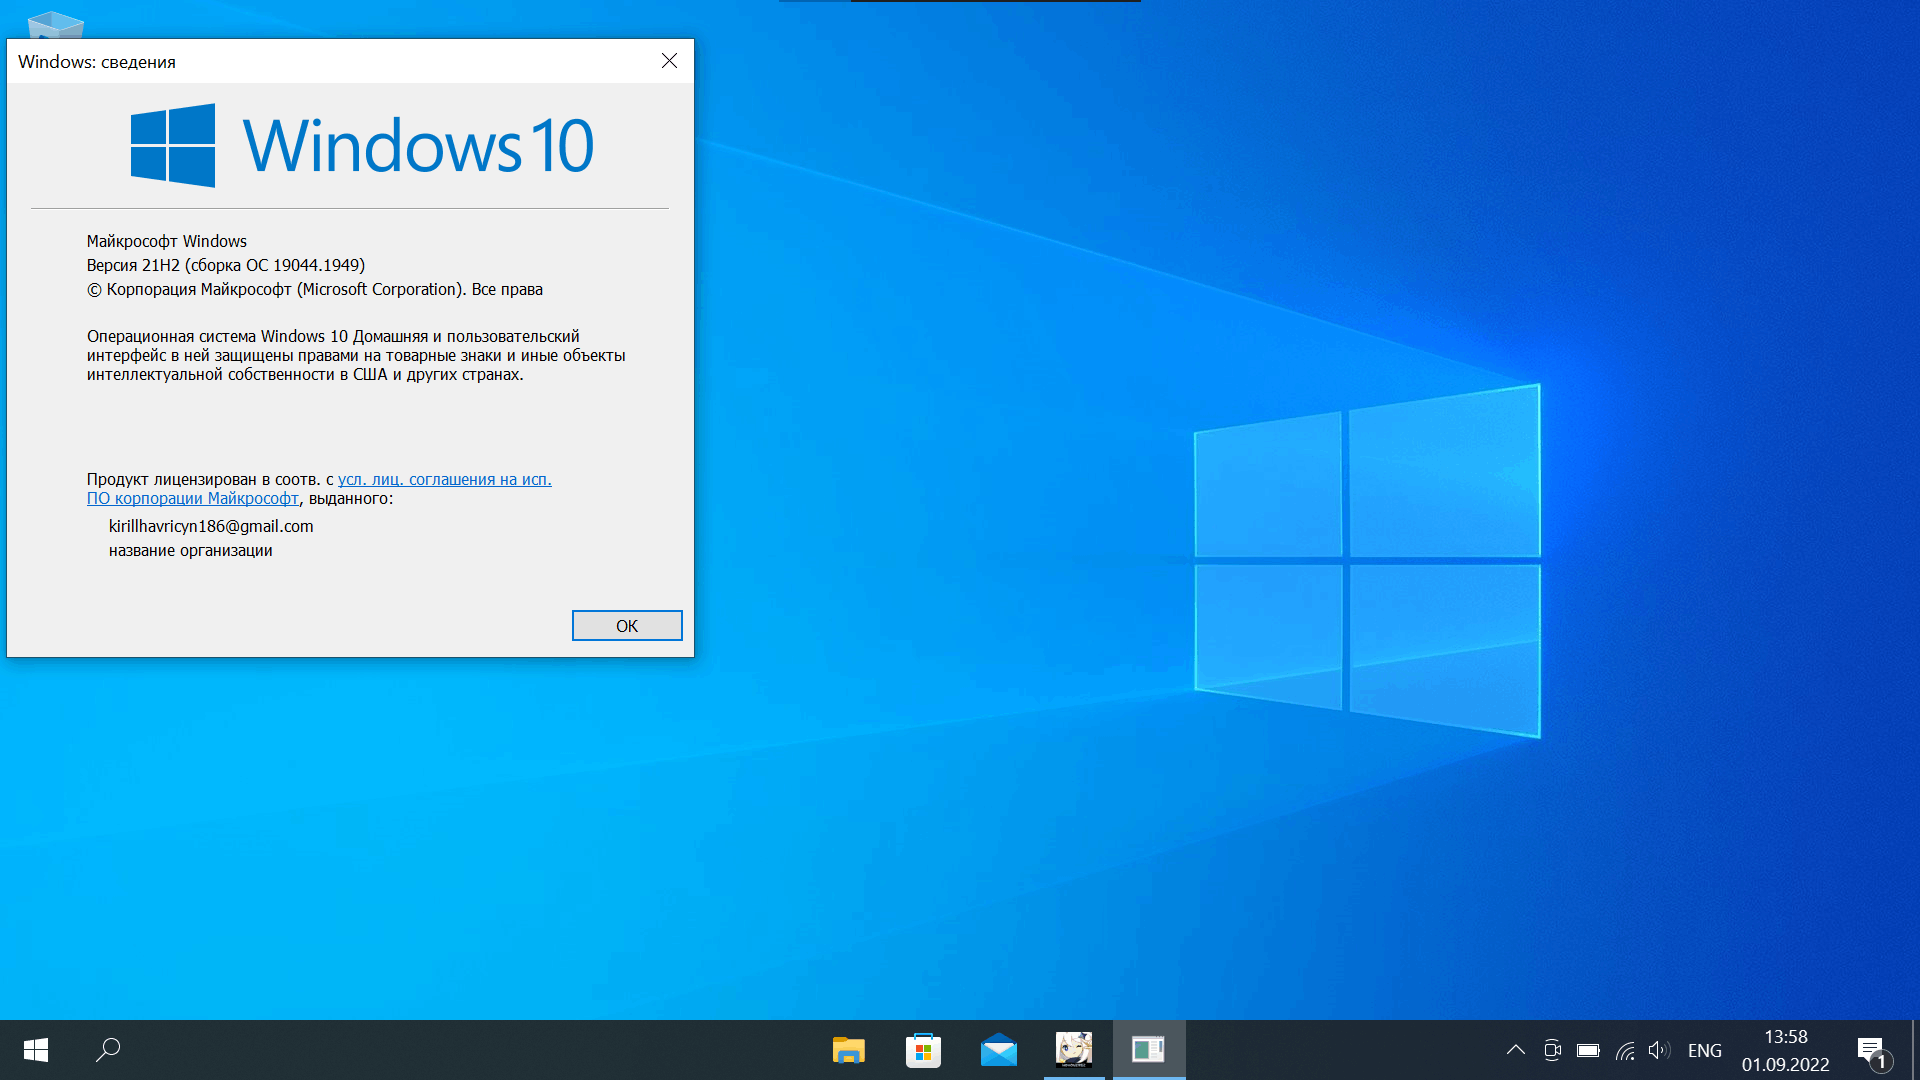Open File Explorer from the taskbar
Screen dimensions: 1920x1080
tap(848, 1050)
